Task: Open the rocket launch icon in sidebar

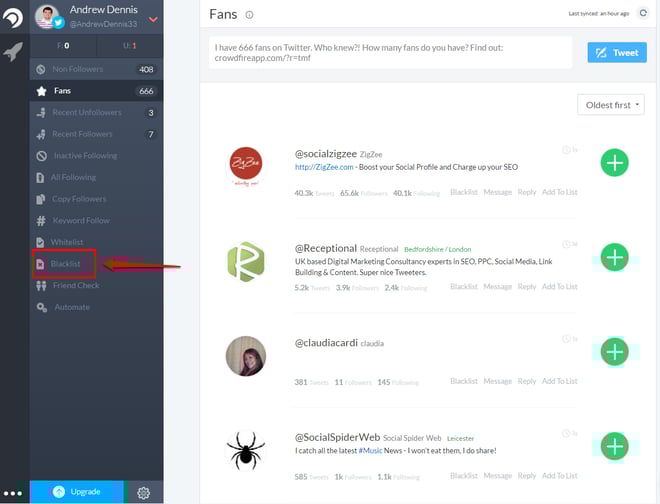Action: point(13,52)
